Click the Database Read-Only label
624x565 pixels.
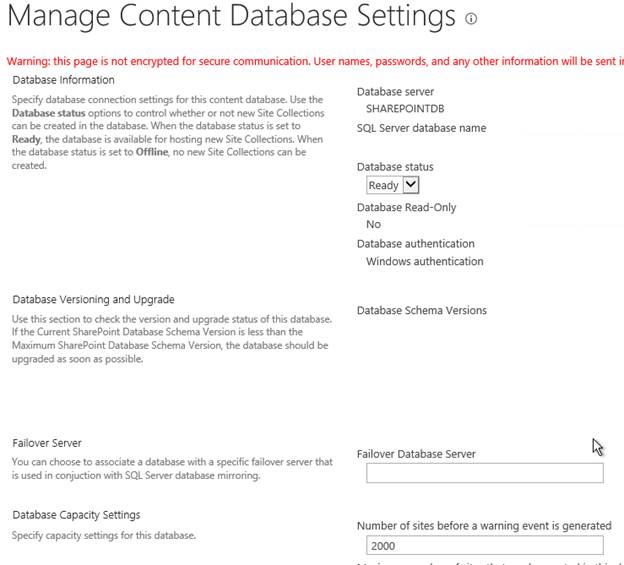click(x=406, y=207)
